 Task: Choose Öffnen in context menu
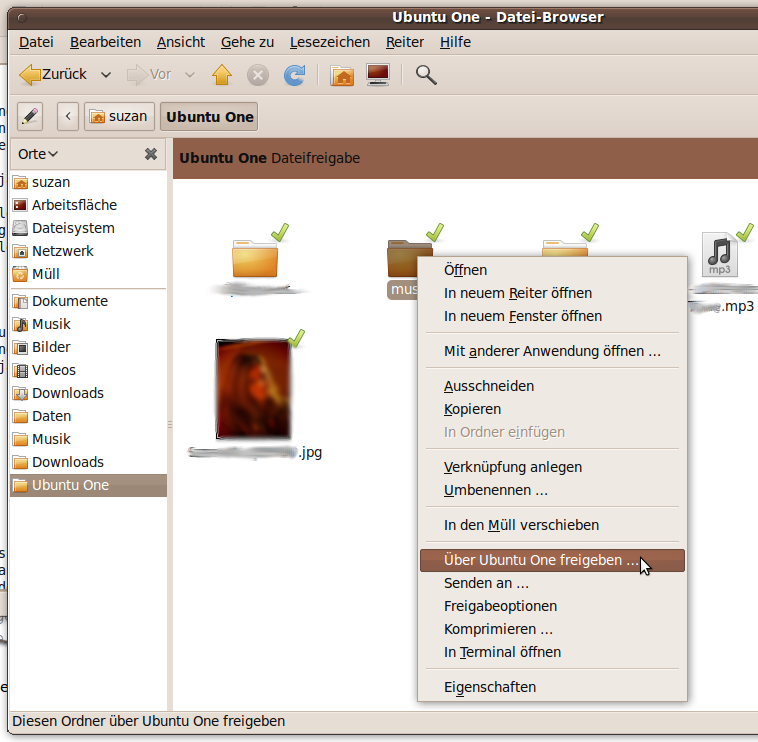pos(552,270)
